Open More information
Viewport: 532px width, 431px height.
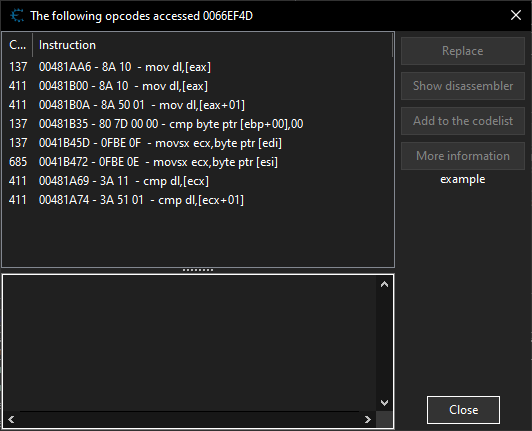tap(463, 156)
